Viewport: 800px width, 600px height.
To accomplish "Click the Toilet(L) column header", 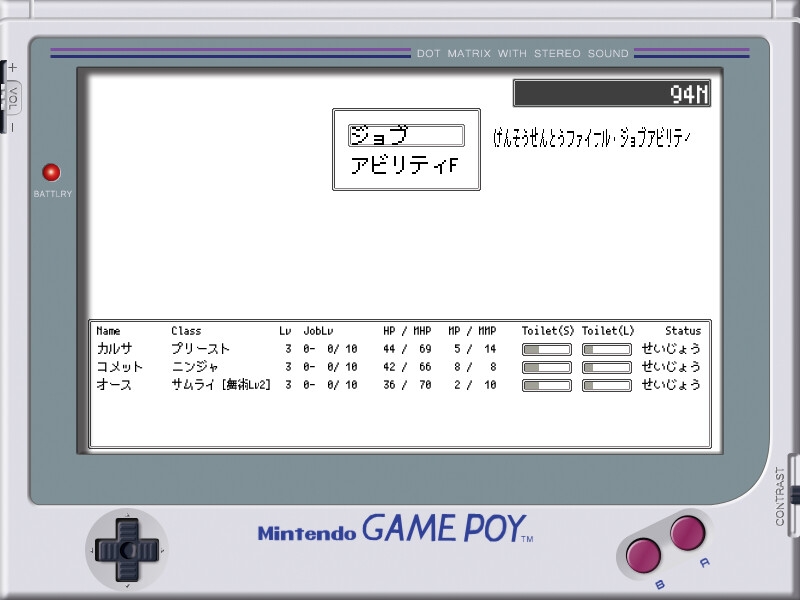I will pos(608,331).
